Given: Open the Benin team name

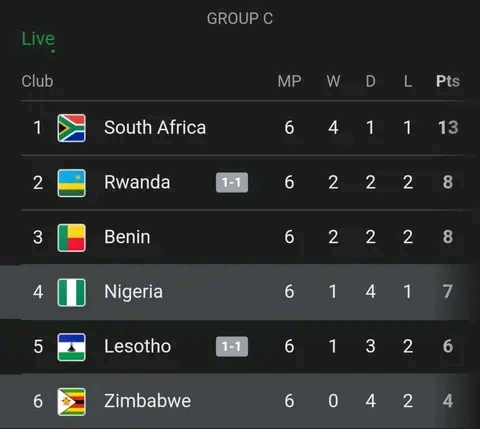Looking at the screenshot, I should (x=127, y=237).
